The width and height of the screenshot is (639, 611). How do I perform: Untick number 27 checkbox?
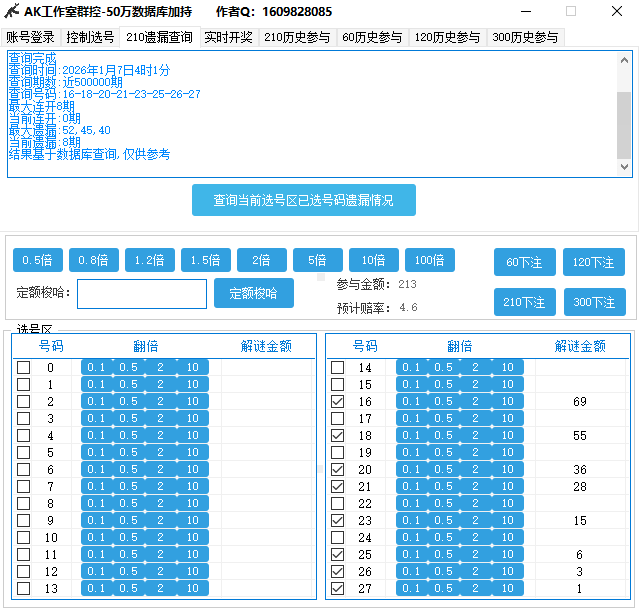pos(338,588)
